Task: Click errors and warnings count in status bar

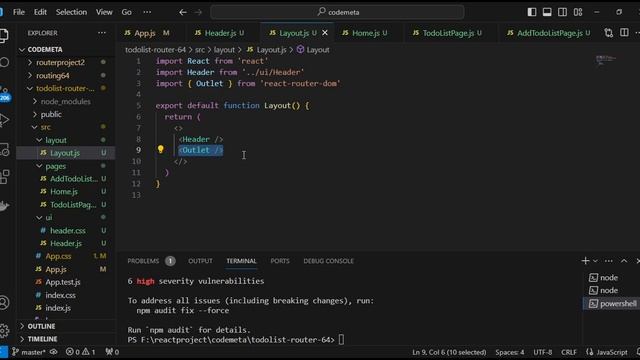Action: click(x=80, y=352)
